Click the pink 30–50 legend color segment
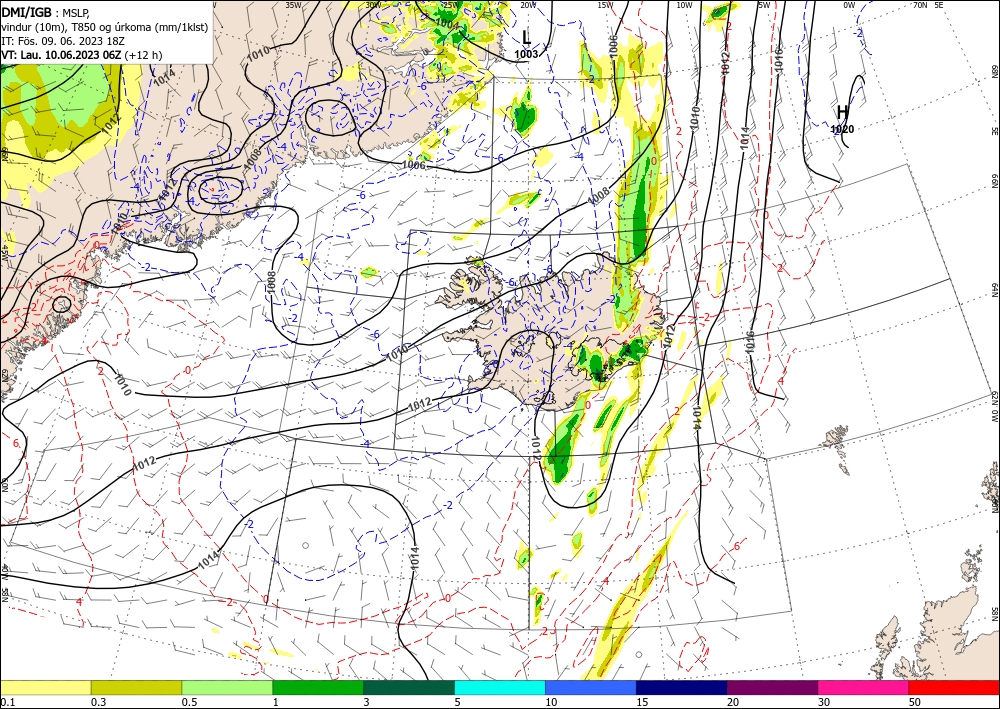 tap(864, 687)
